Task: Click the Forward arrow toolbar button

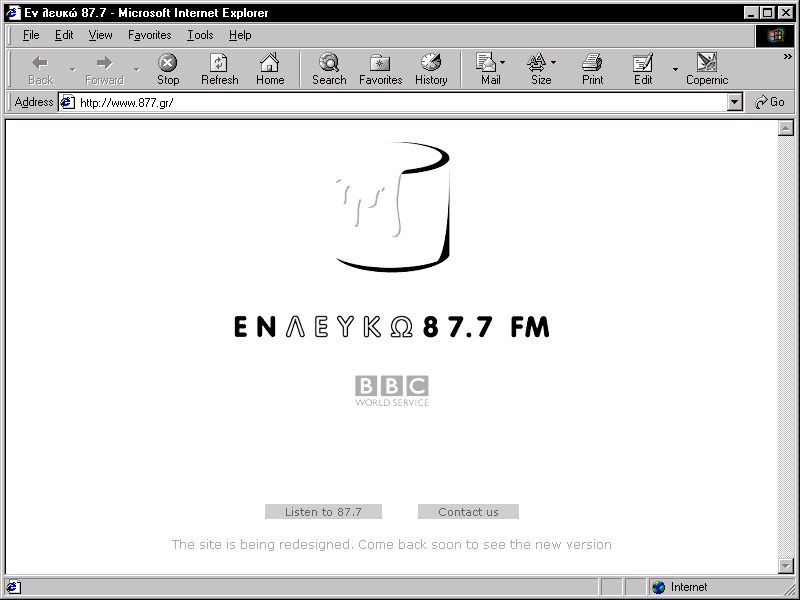Action: [x=105, y=69]
